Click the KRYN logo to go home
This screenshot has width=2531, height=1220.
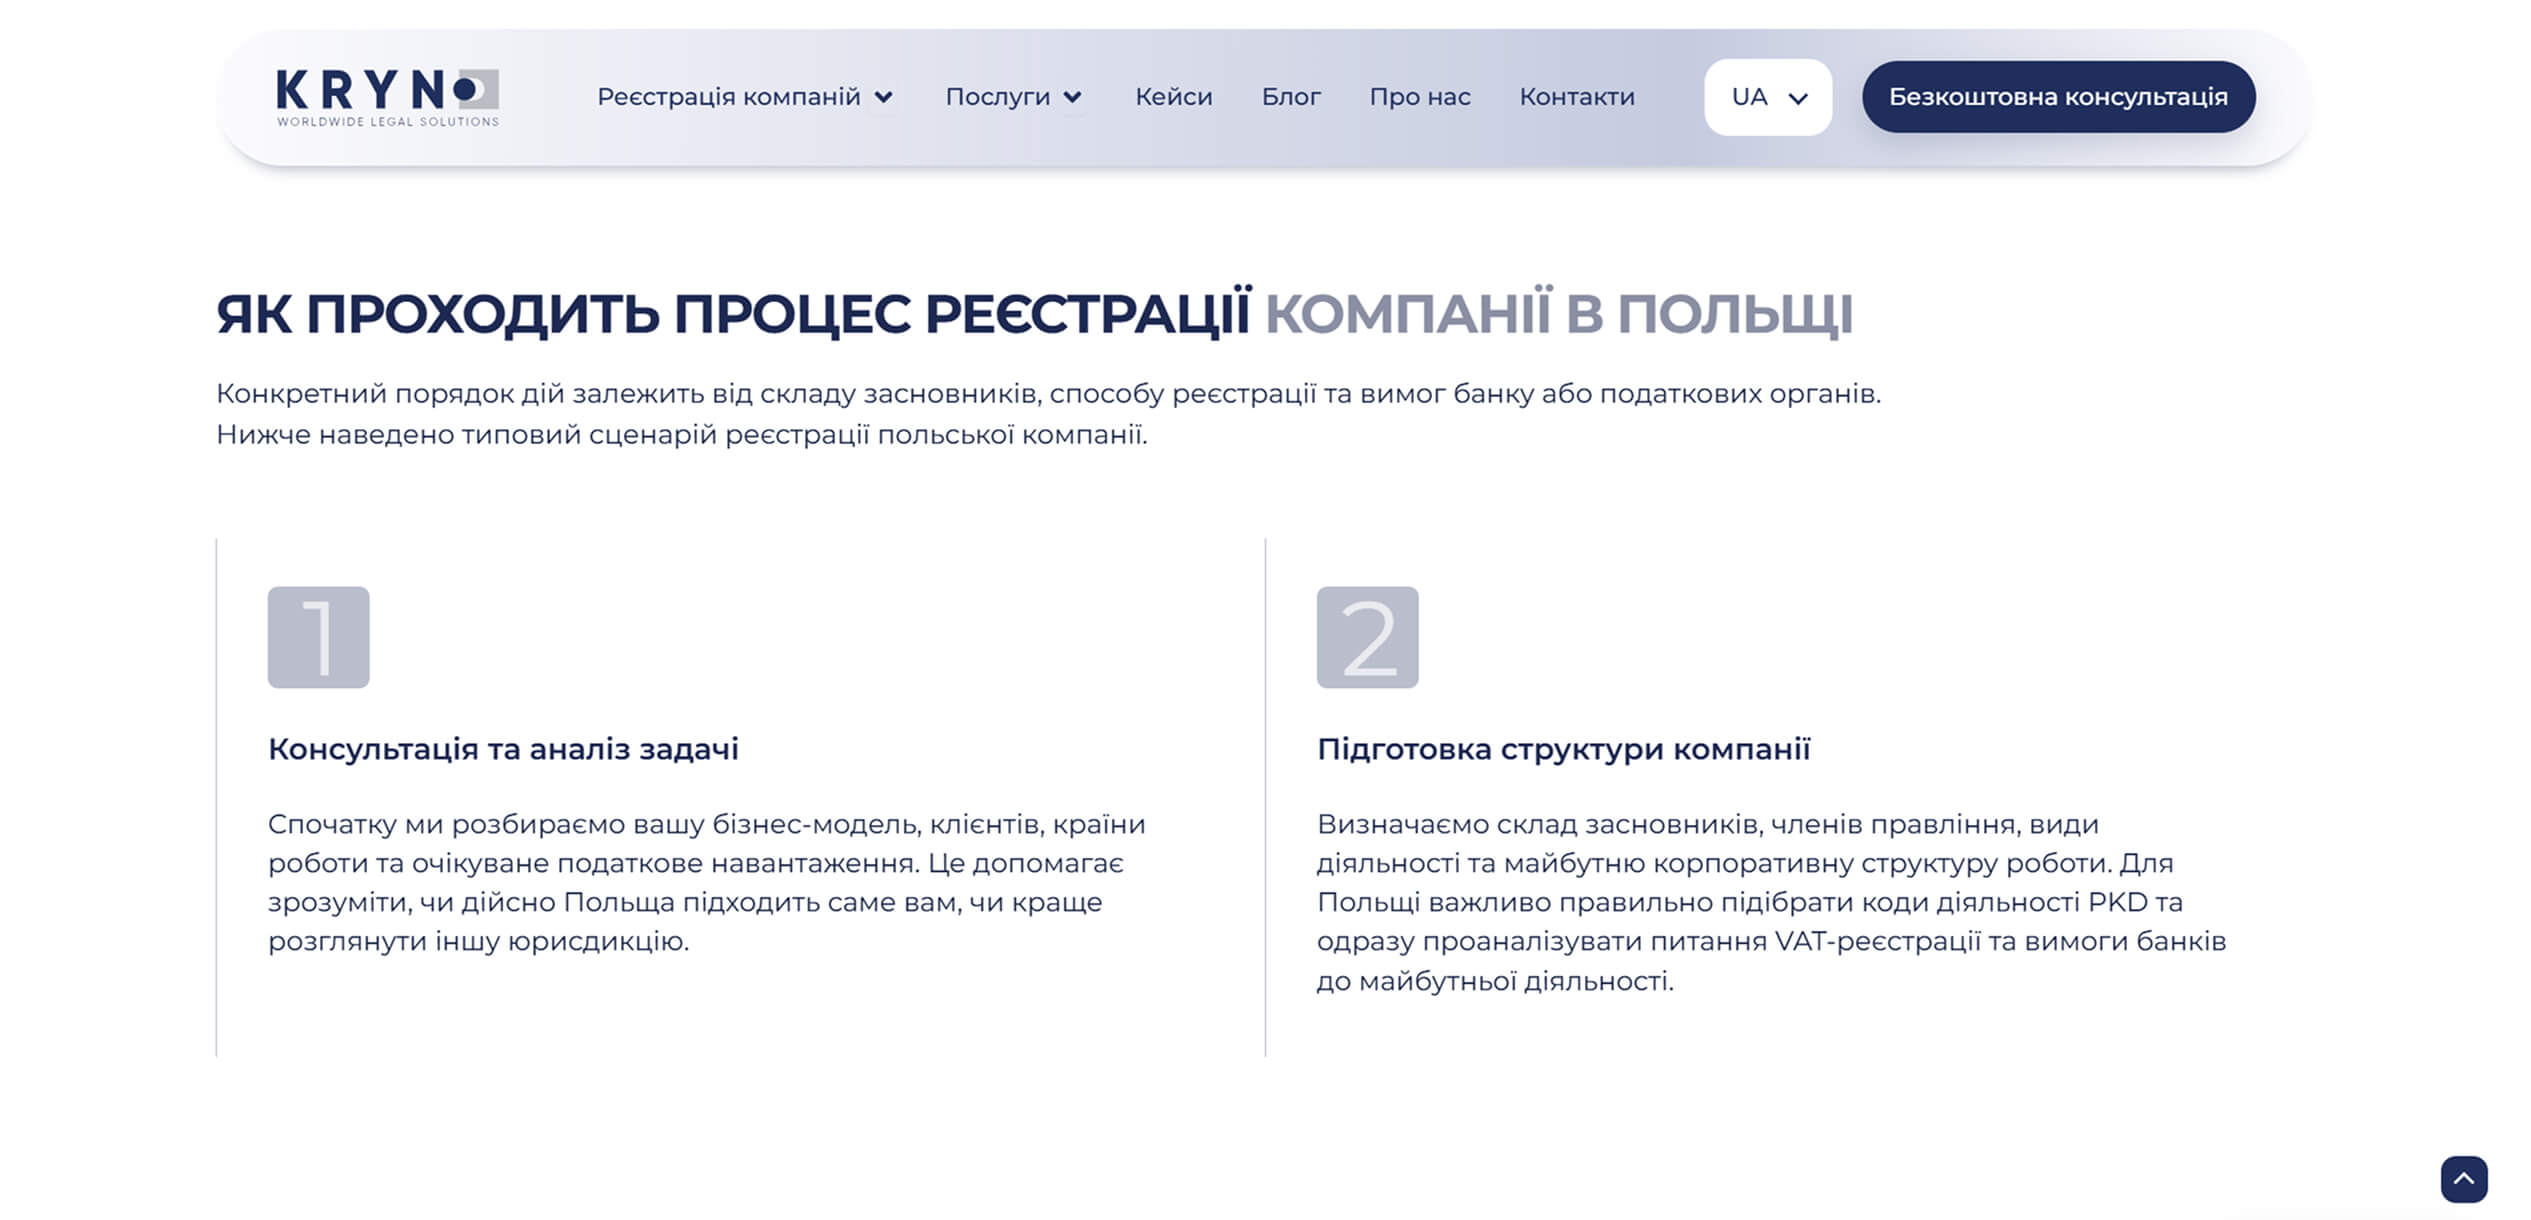(x=387, y=97)
